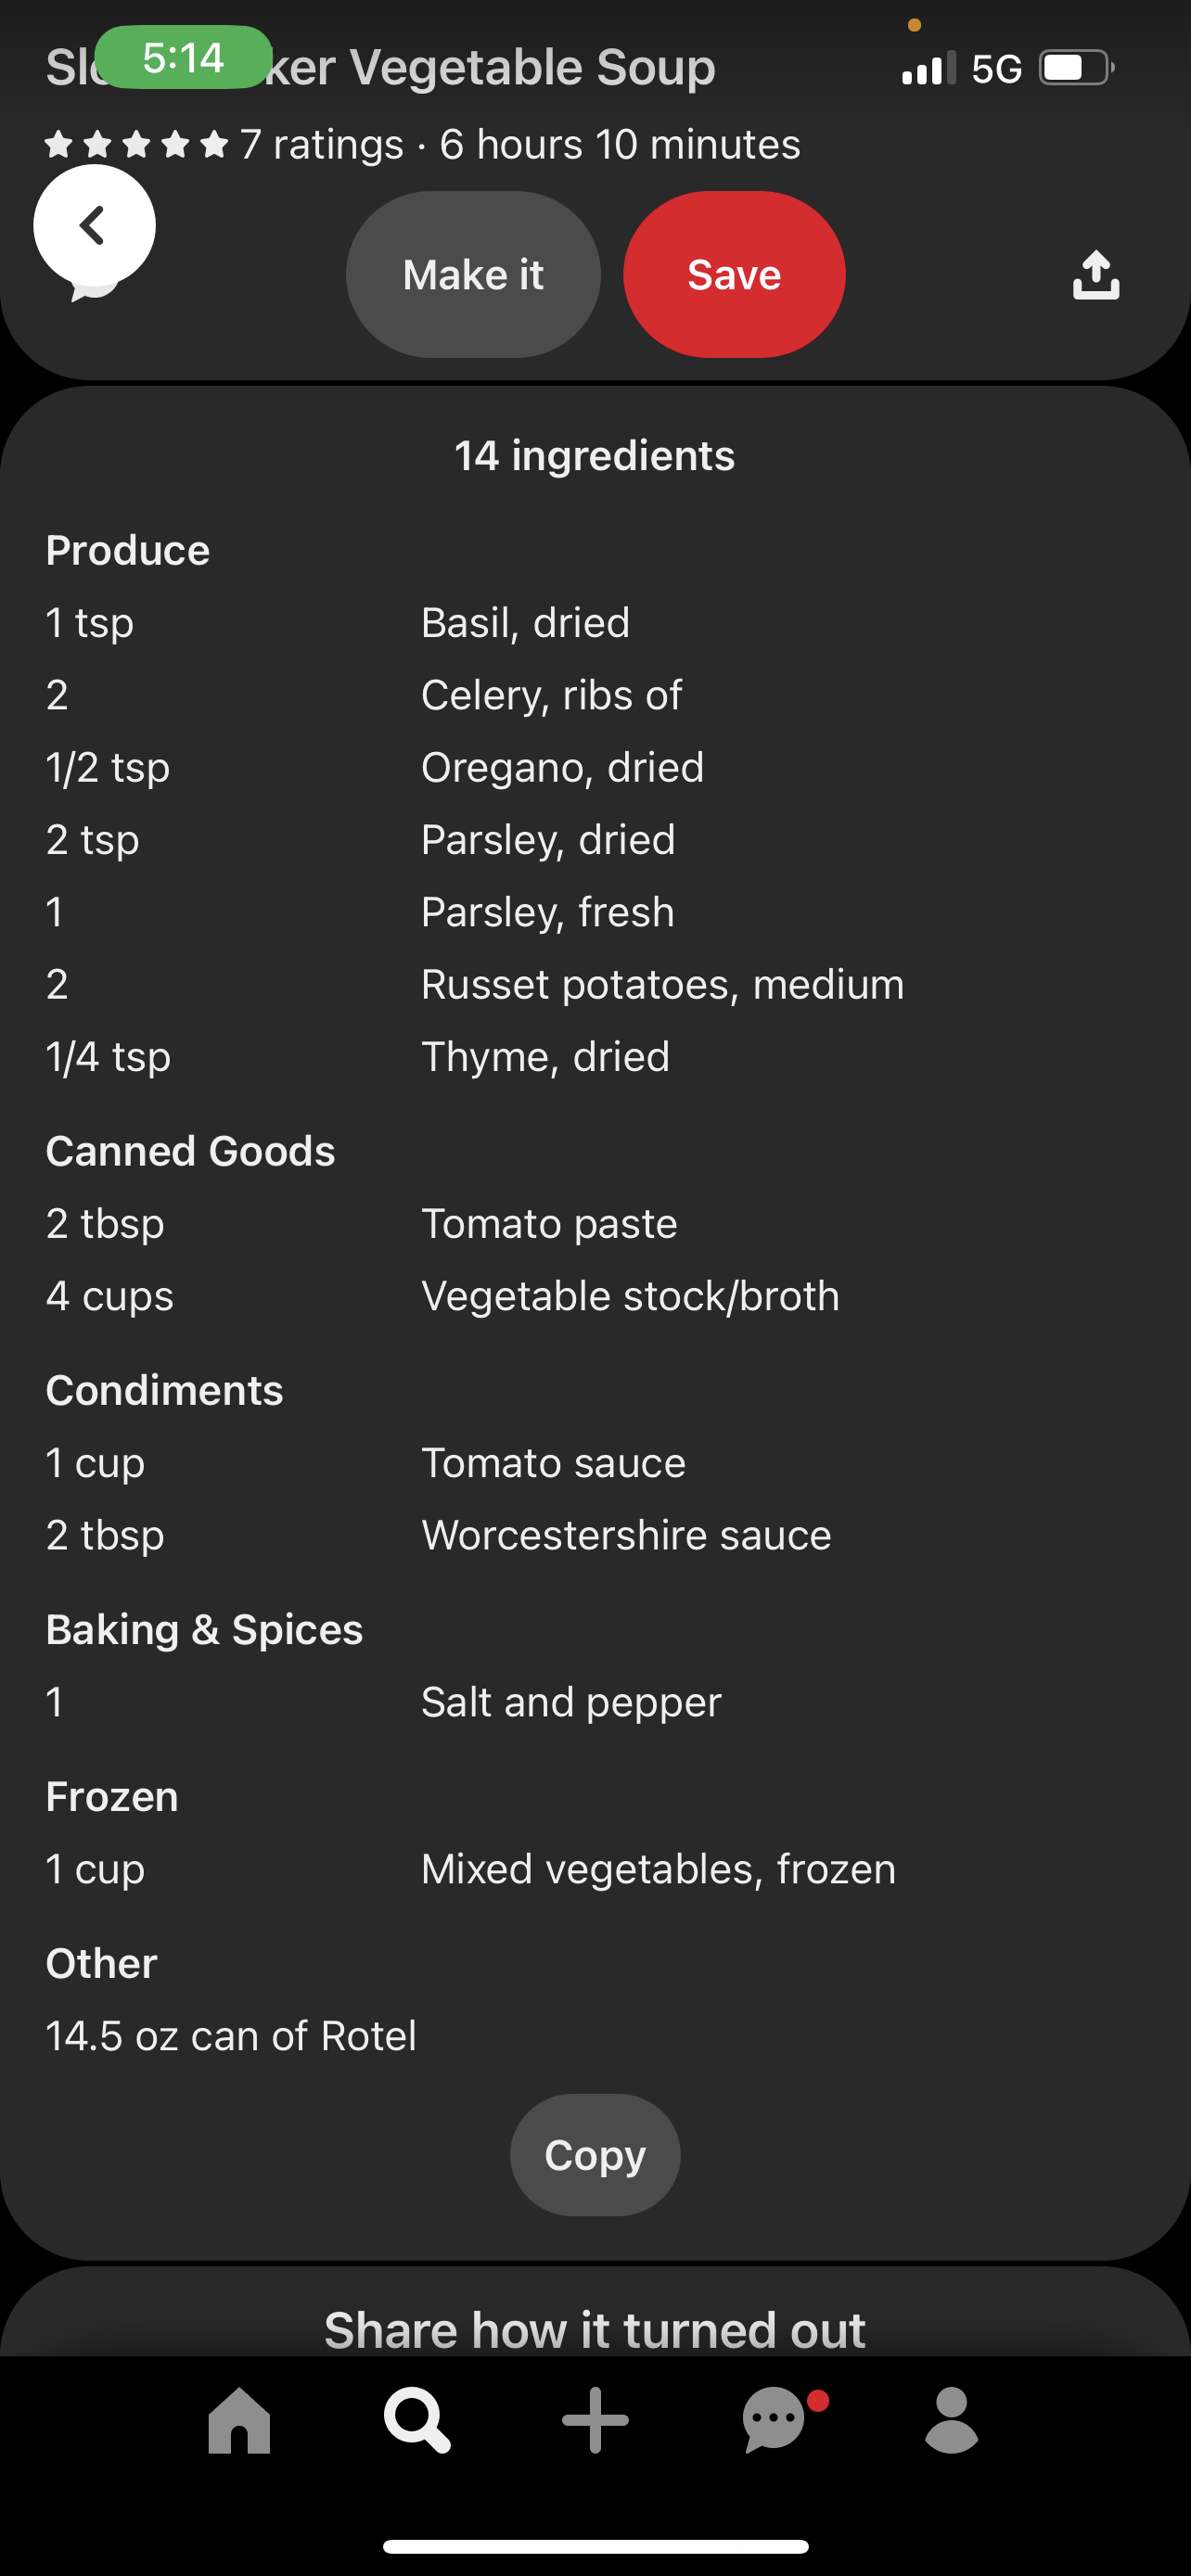This screenshot has height=2576, width=1191.
Task: Tap the share upload icon
Action: (1095, 275)
